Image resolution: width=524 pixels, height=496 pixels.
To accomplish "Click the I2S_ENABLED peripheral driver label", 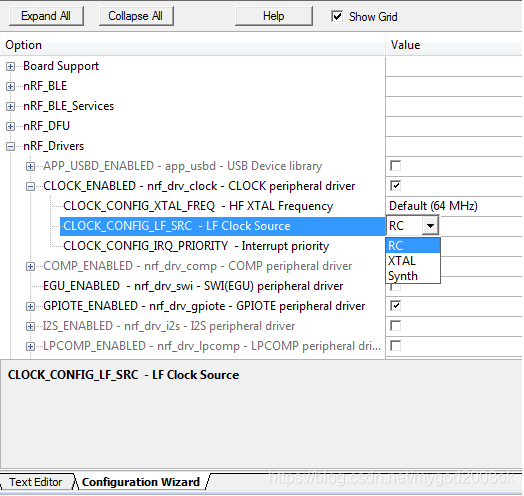I will 169,327.
